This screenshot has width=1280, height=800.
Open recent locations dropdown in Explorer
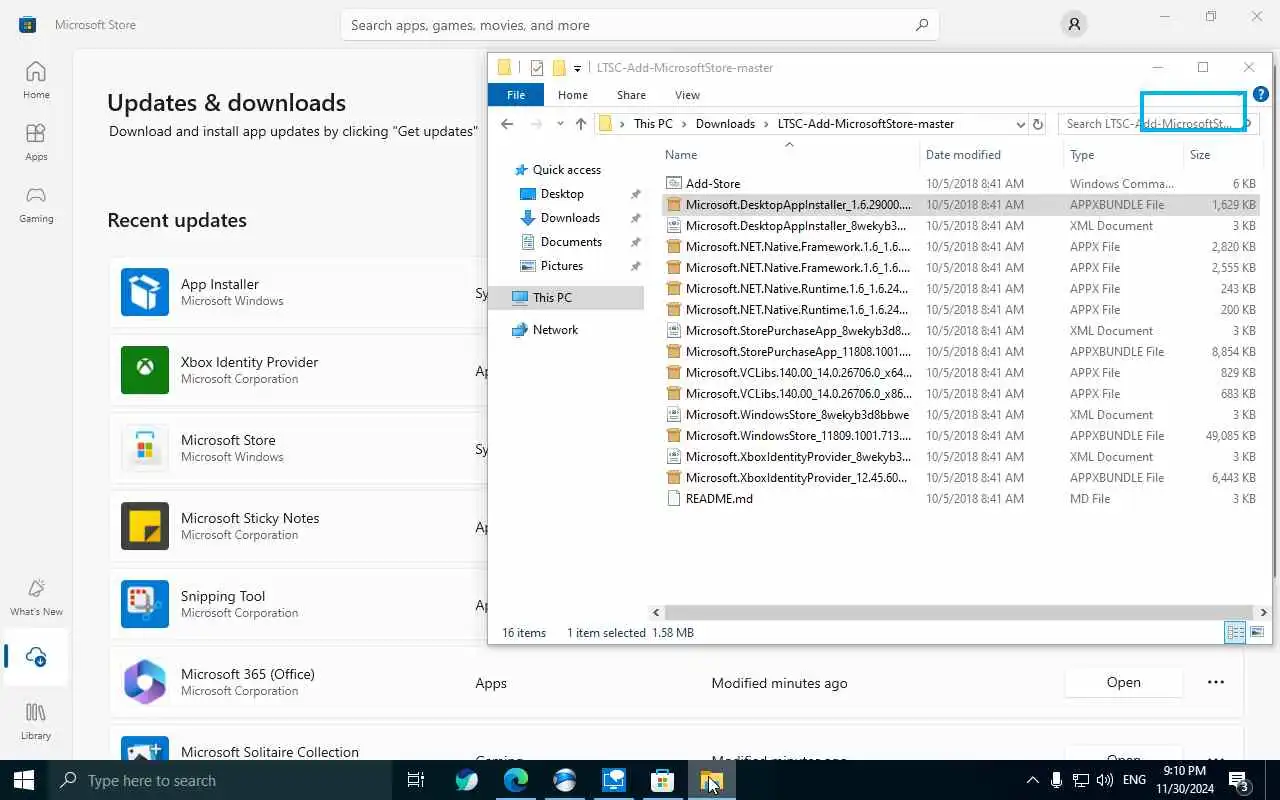(x=559, y=124)
